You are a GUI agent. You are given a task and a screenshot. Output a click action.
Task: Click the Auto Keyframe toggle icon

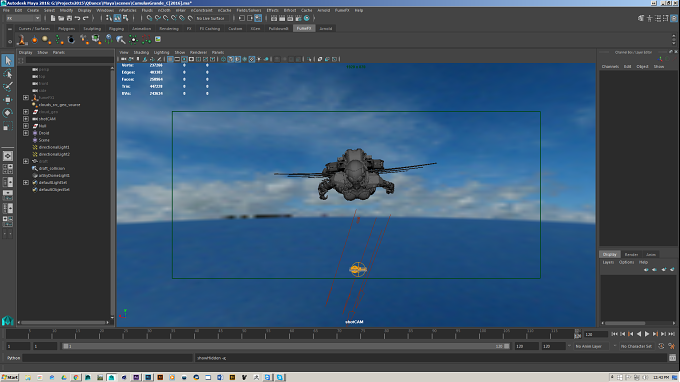point(661,346)
